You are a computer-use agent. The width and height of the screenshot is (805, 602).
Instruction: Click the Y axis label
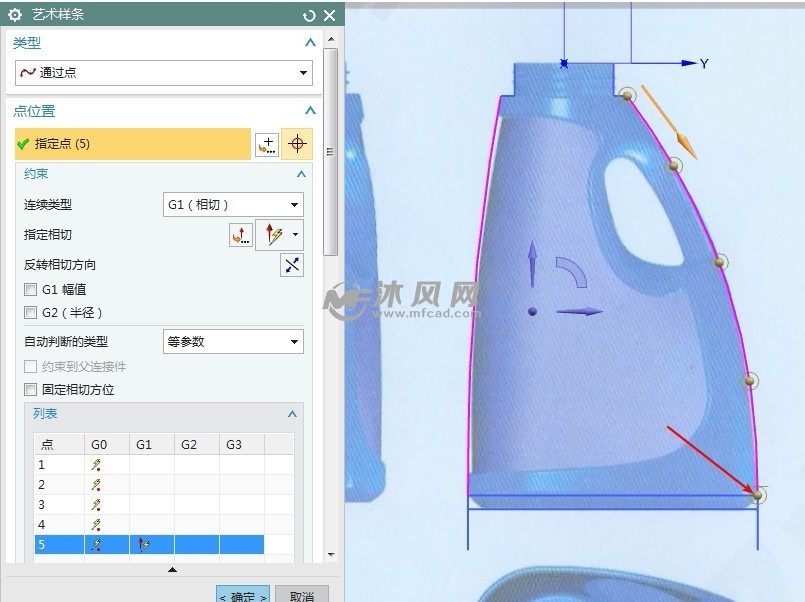coord(704,64)
